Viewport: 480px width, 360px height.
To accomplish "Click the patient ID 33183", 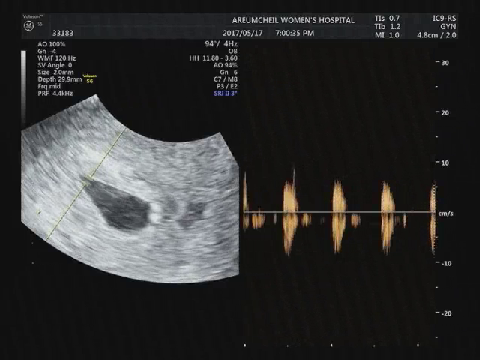I will click(63, 33).
